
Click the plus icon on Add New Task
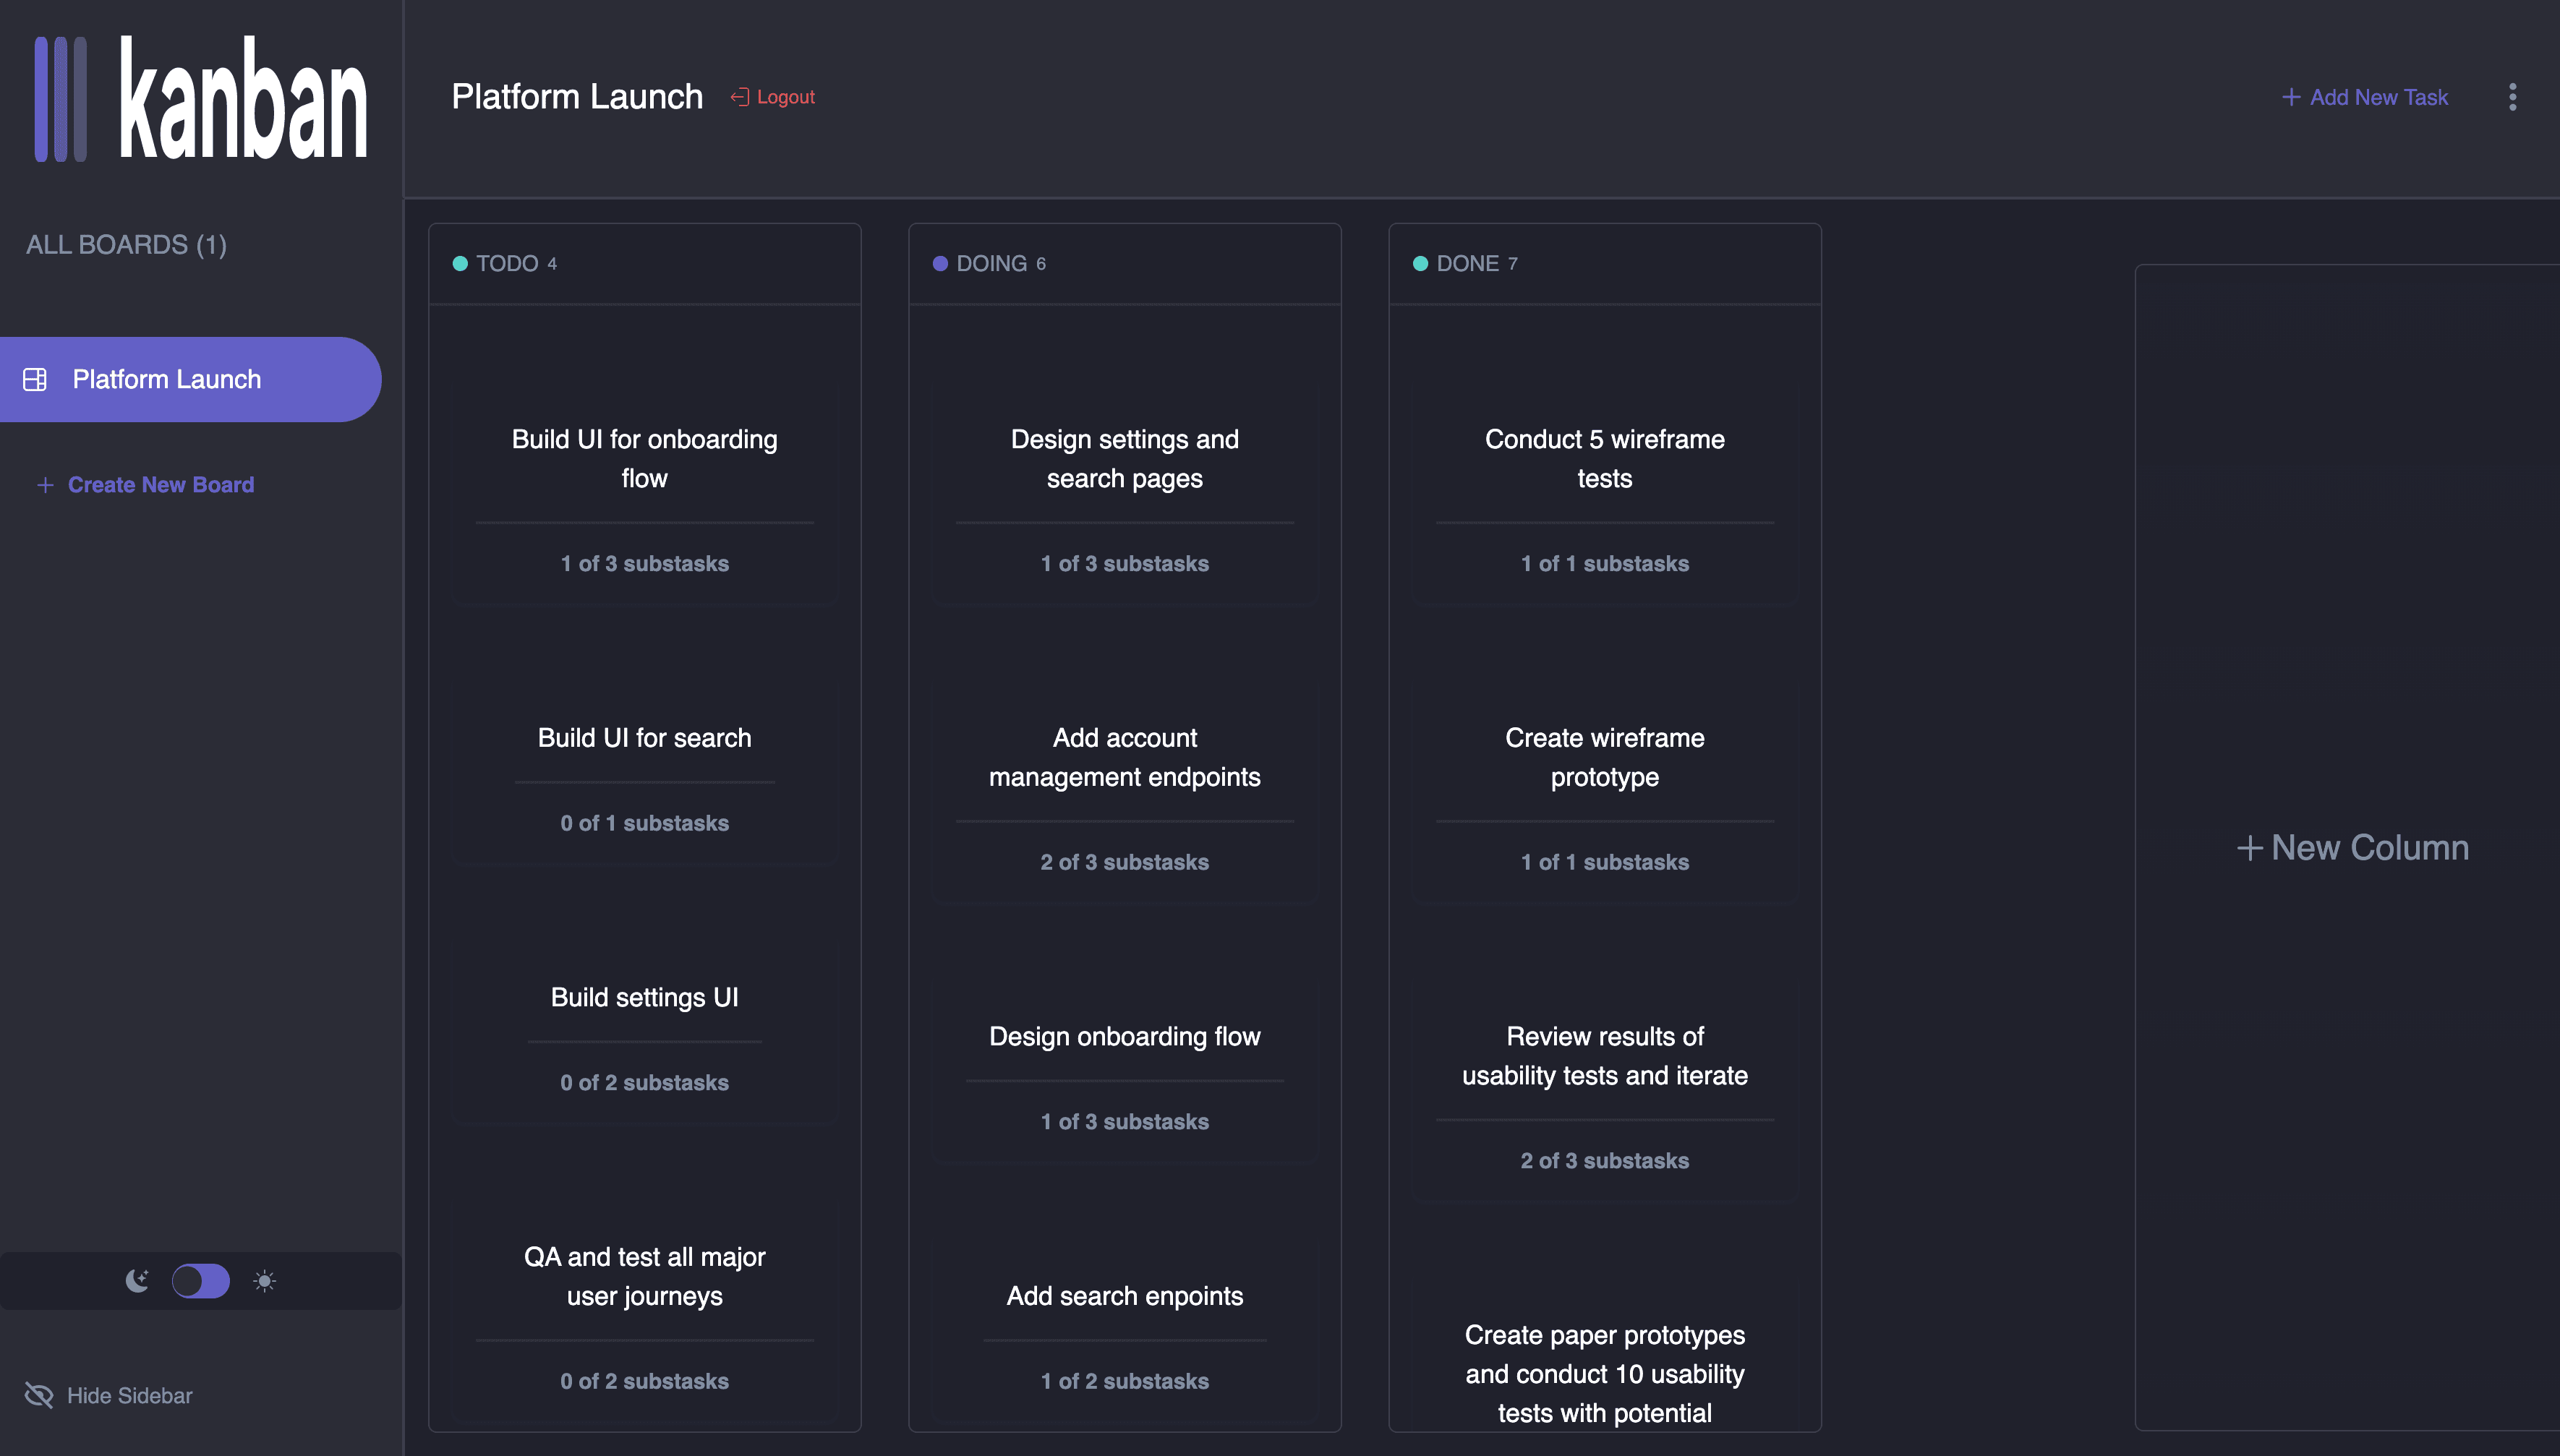[2291, 96]
